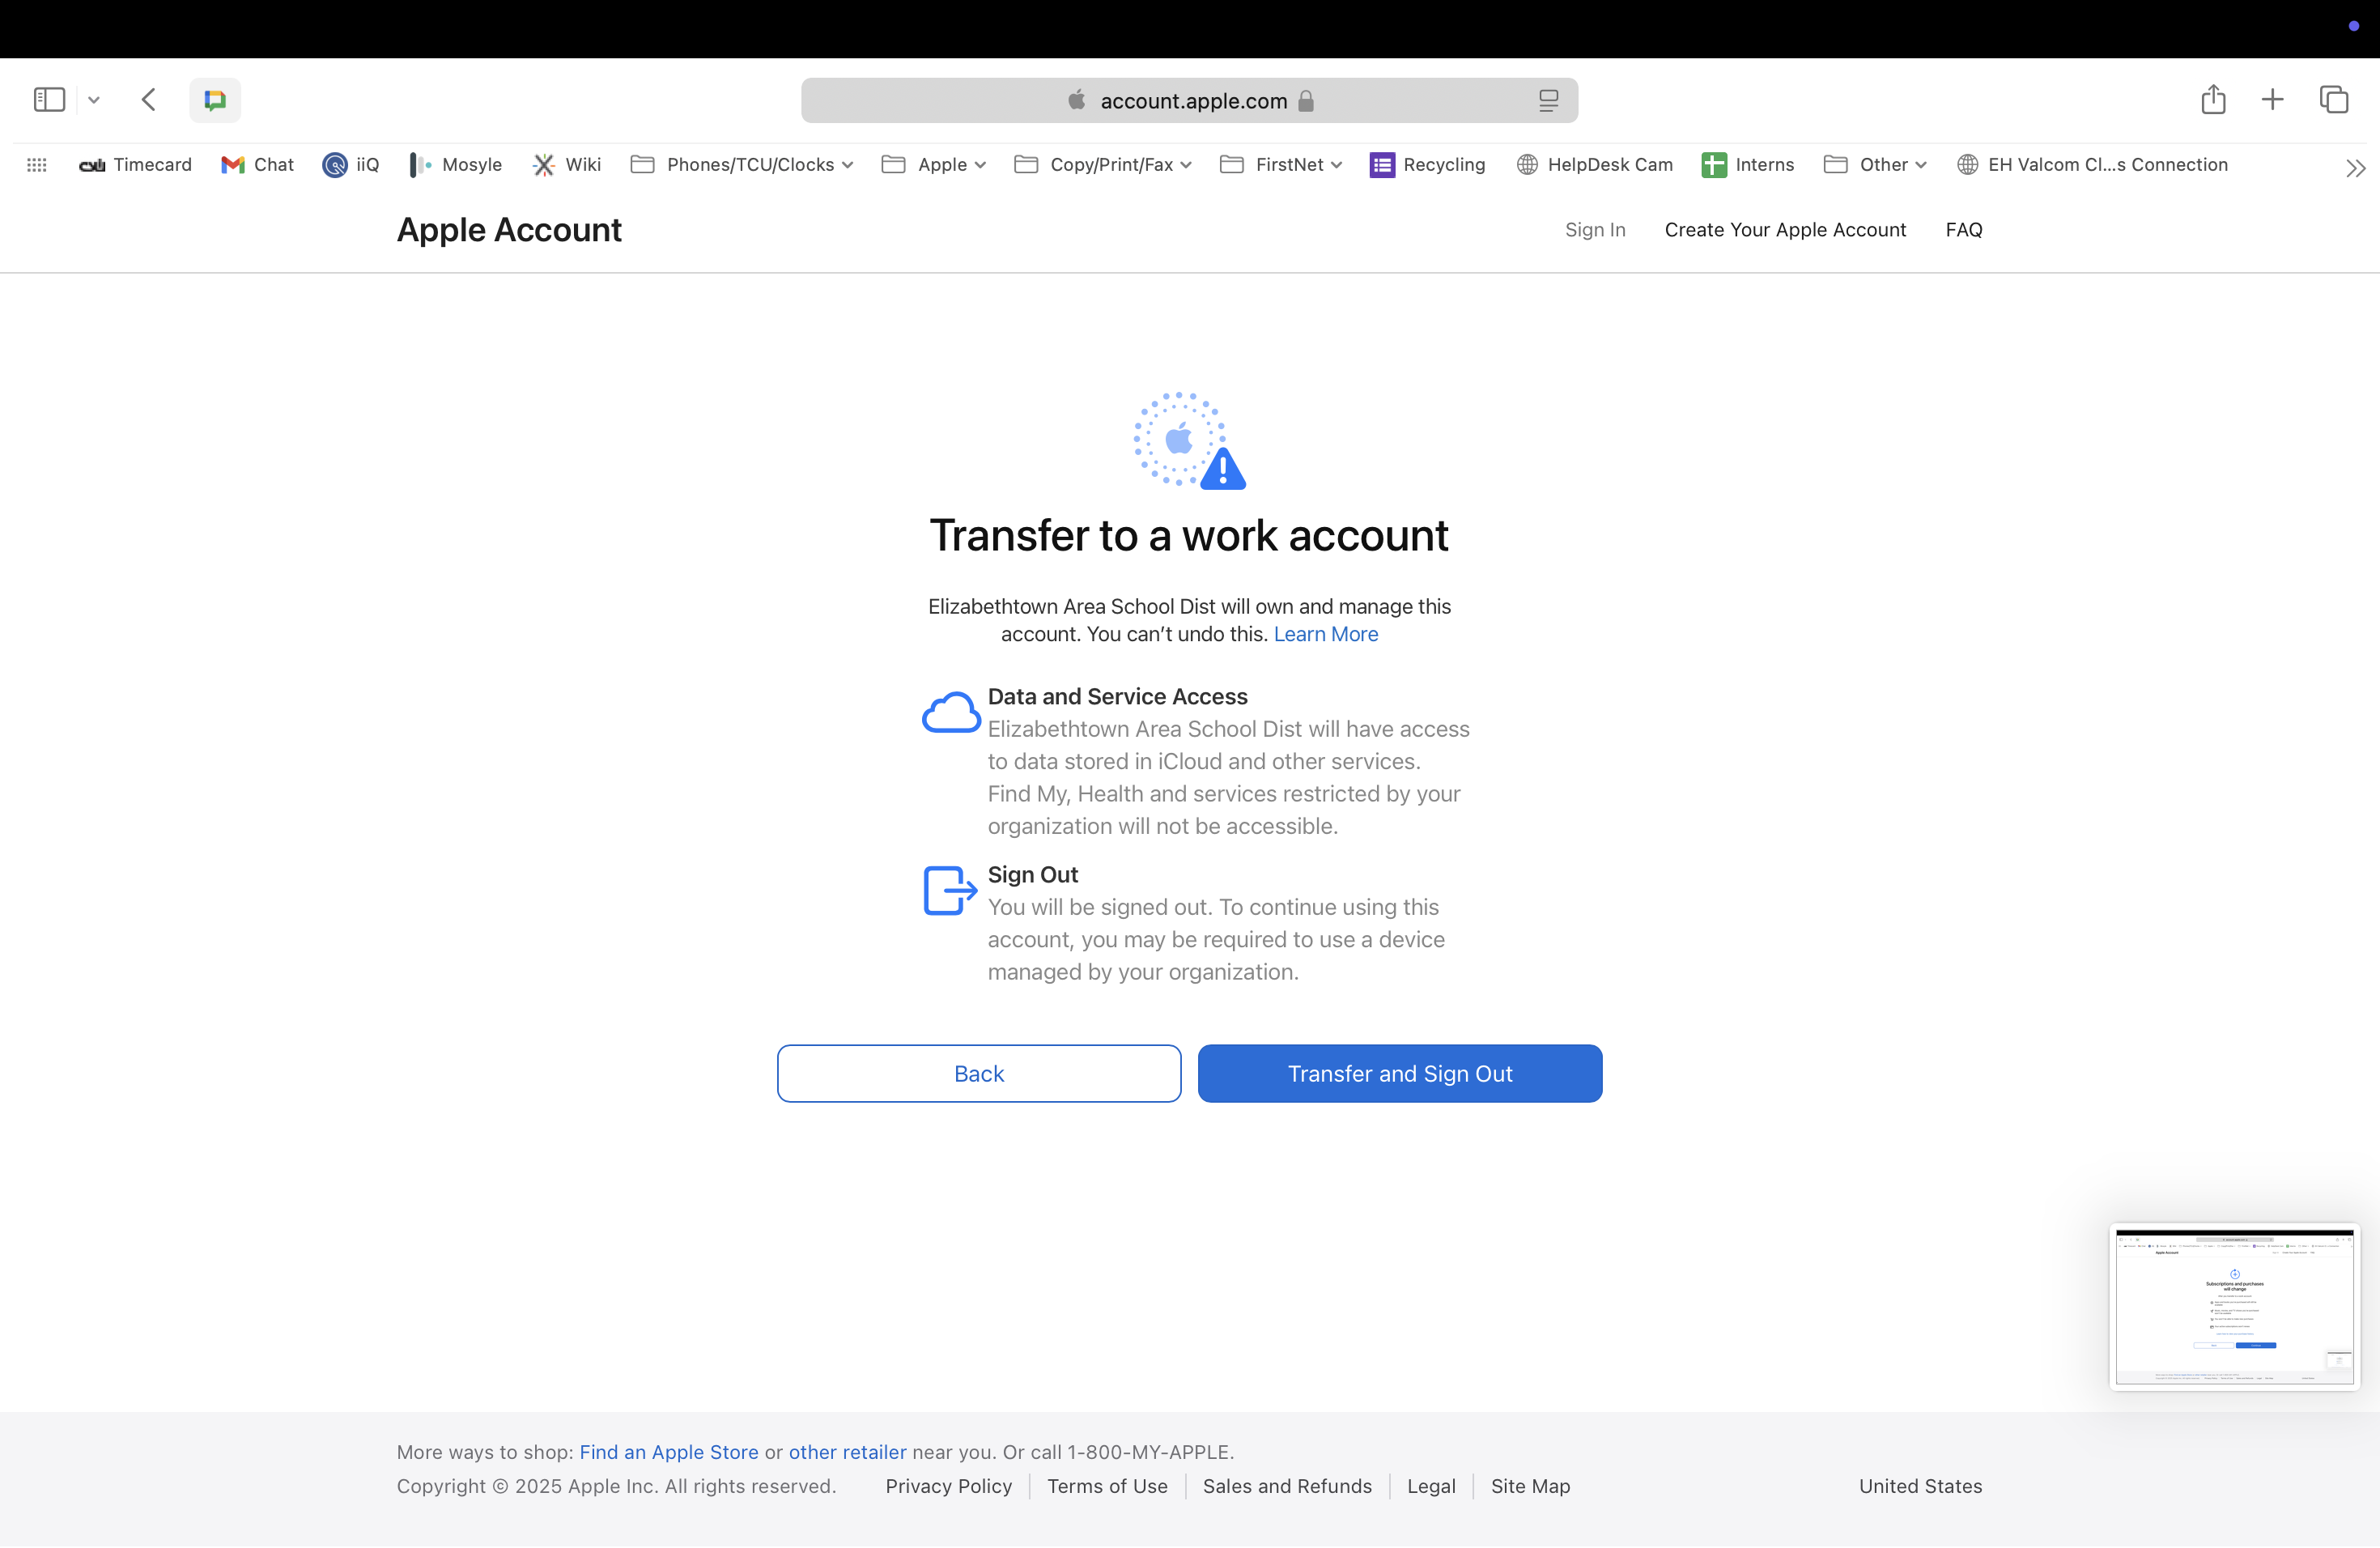Go back using the Safari back arrow
The image size is (2380, 1548).
[149, 99]
